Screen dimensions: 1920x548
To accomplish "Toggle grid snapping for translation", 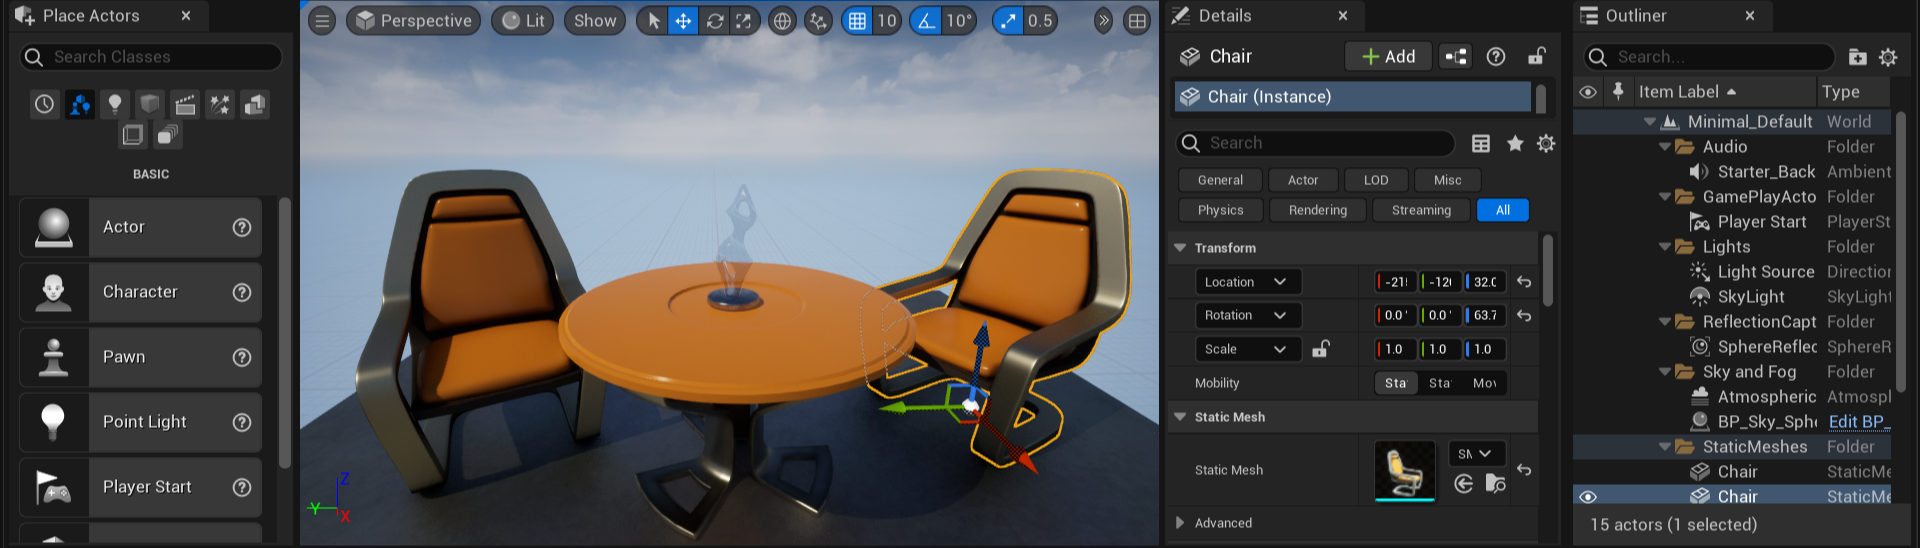I will 857,21.
